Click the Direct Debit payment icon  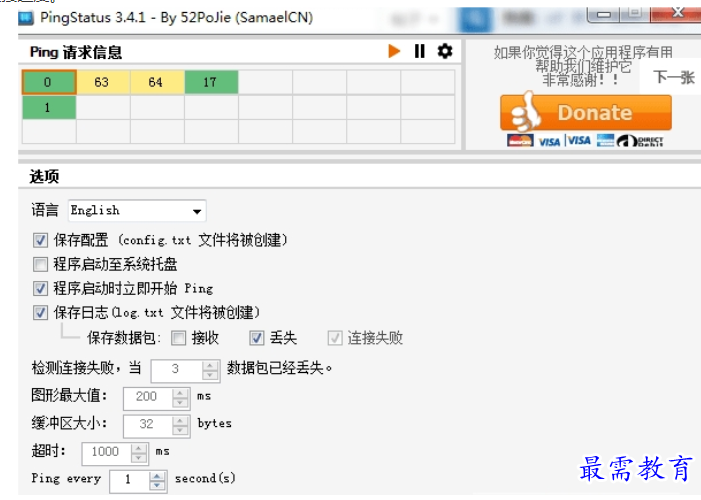coord(640,141)
